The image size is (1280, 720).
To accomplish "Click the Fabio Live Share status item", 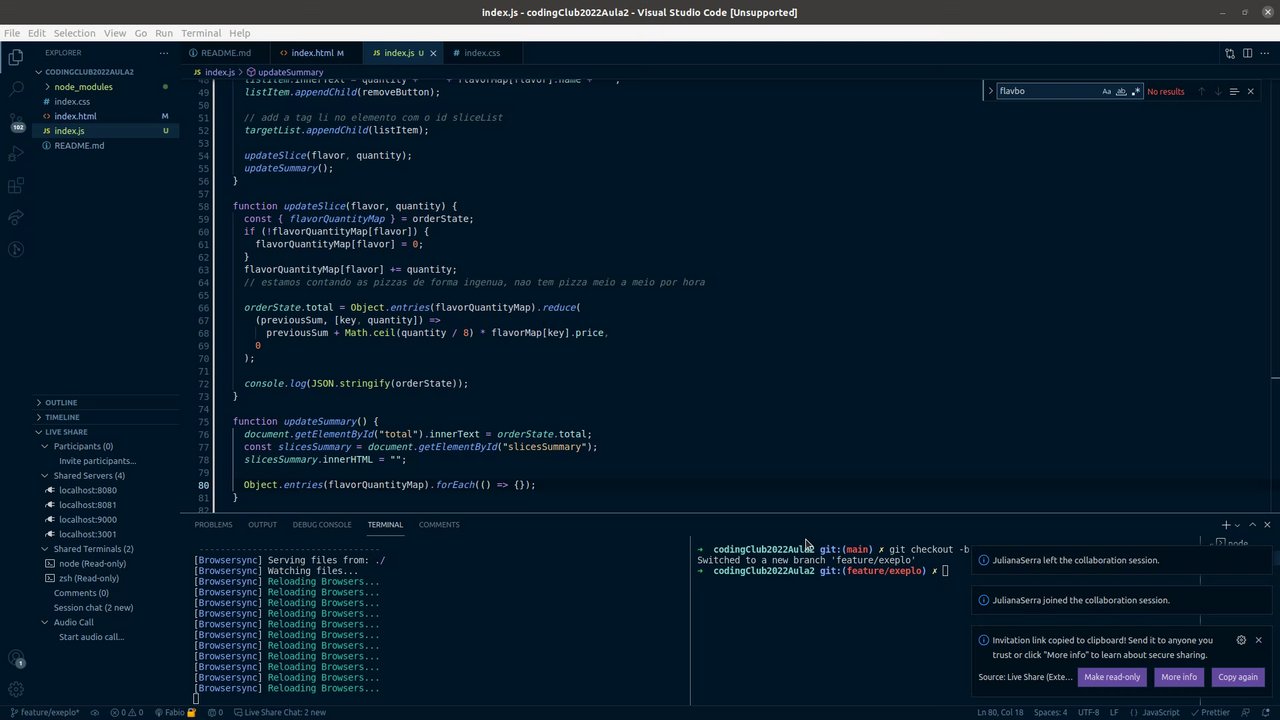I will click(x=174, y=713).
